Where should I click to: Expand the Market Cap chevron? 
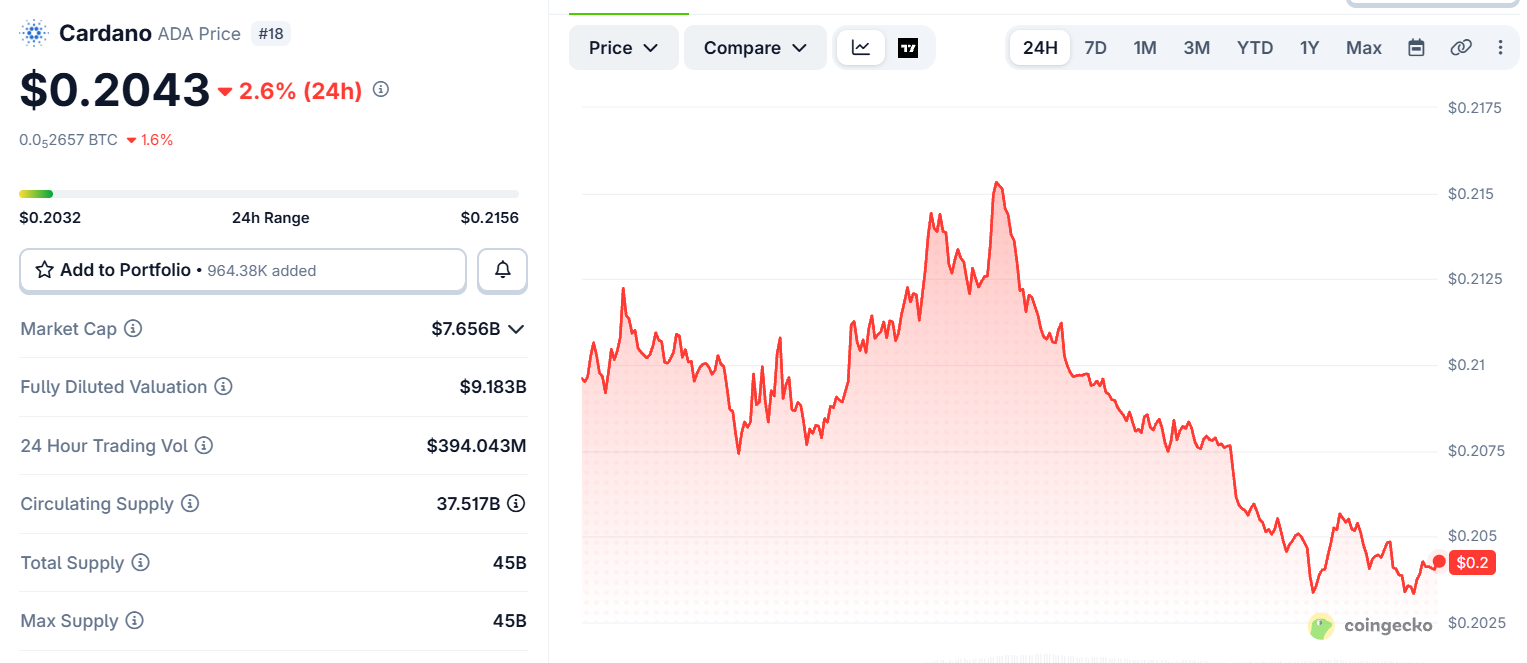(x=516, y=328)
